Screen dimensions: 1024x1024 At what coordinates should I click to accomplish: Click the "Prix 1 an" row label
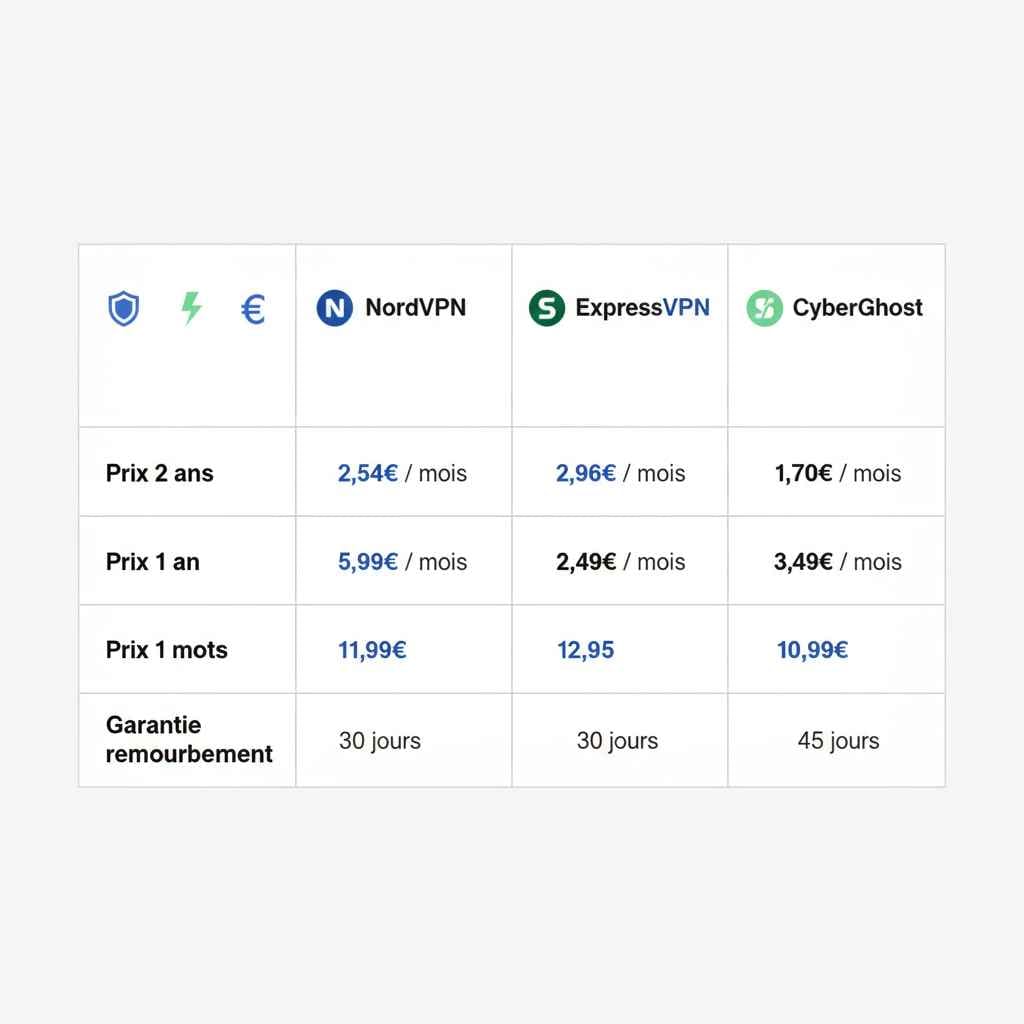pyautogui.click(x=153, y=562)
